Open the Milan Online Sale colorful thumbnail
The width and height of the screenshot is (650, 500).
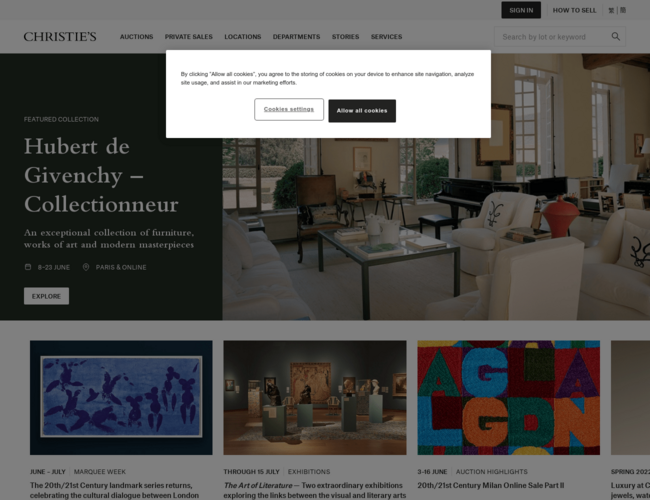pos(509,398)
